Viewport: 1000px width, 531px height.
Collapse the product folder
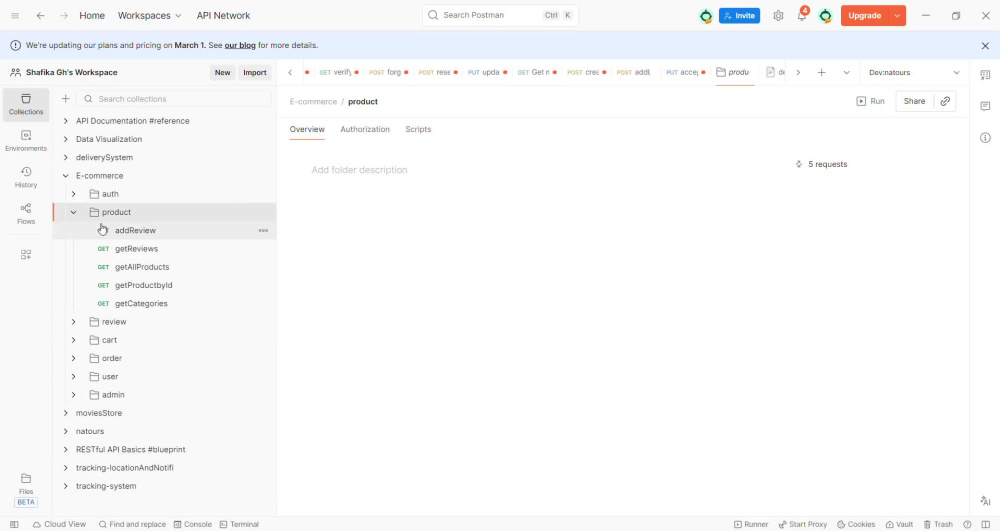[73, 212]
